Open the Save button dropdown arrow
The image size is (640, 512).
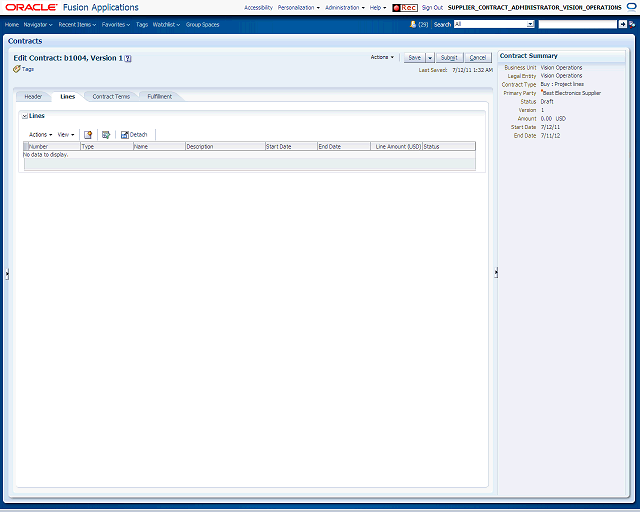coord(430,58)
